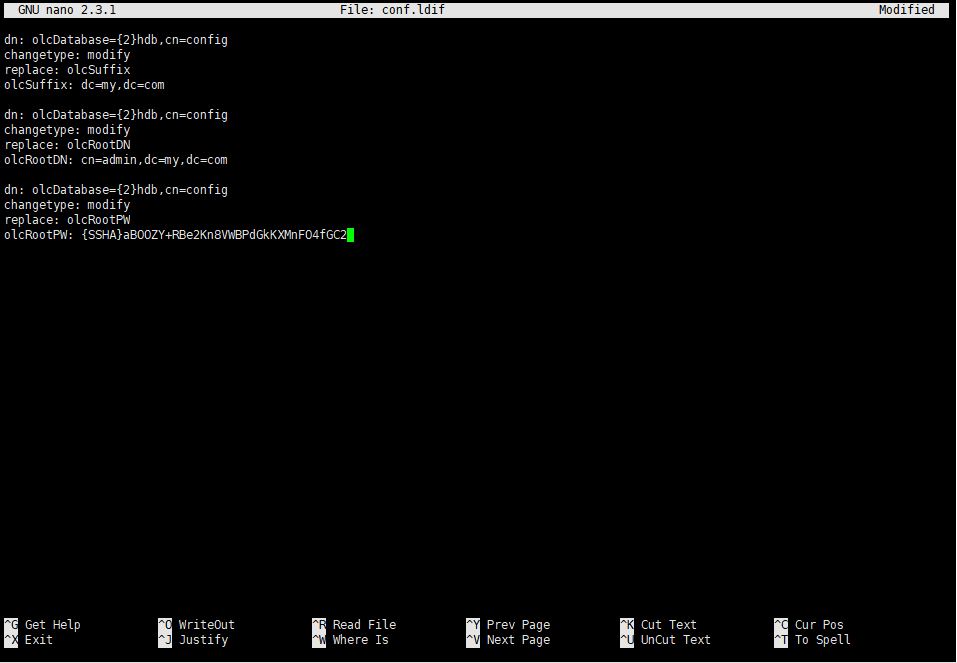The image size is (957, 663).
Task: Click the {SSHA} password hash value
Action: (x=214, y=235)
